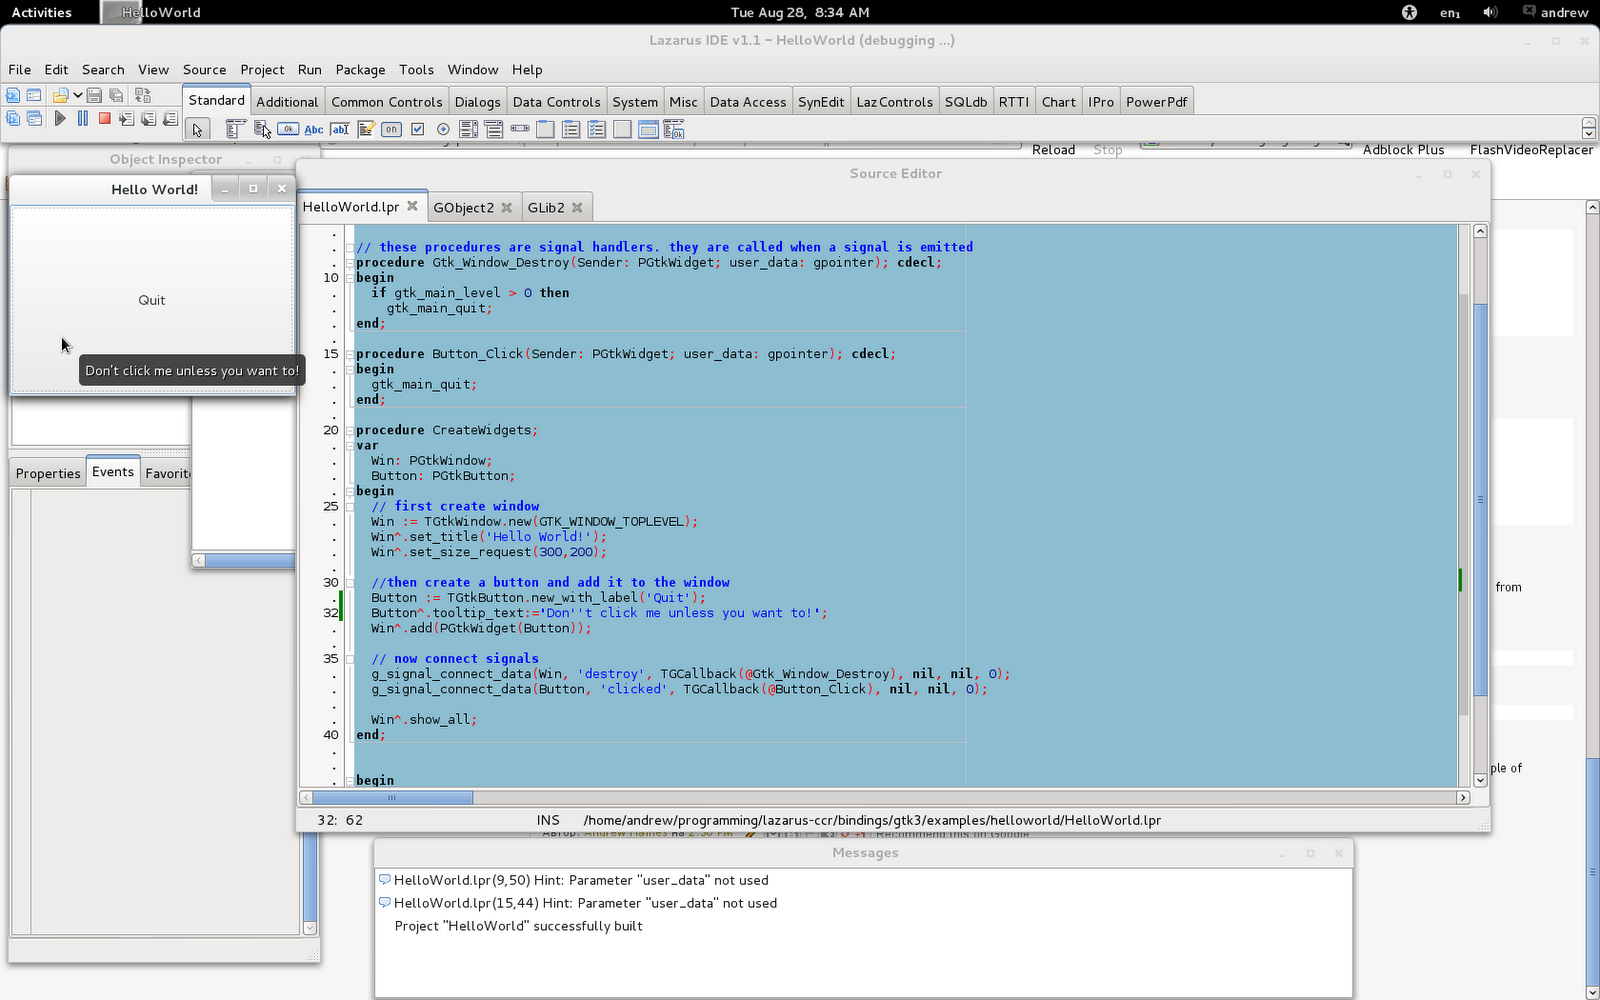Open the dropdown arrow beside the Open icon

(x=77, y=95)
